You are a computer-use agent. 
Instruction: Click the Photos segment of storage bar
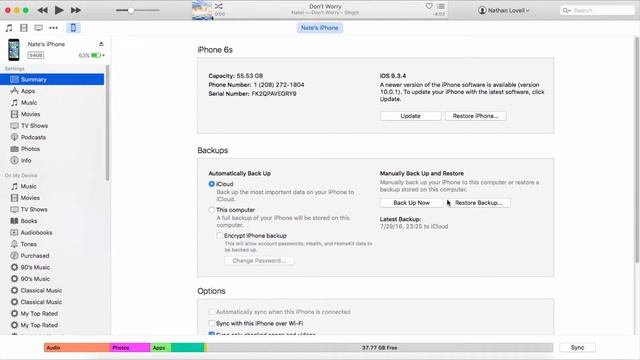(130, 347)
